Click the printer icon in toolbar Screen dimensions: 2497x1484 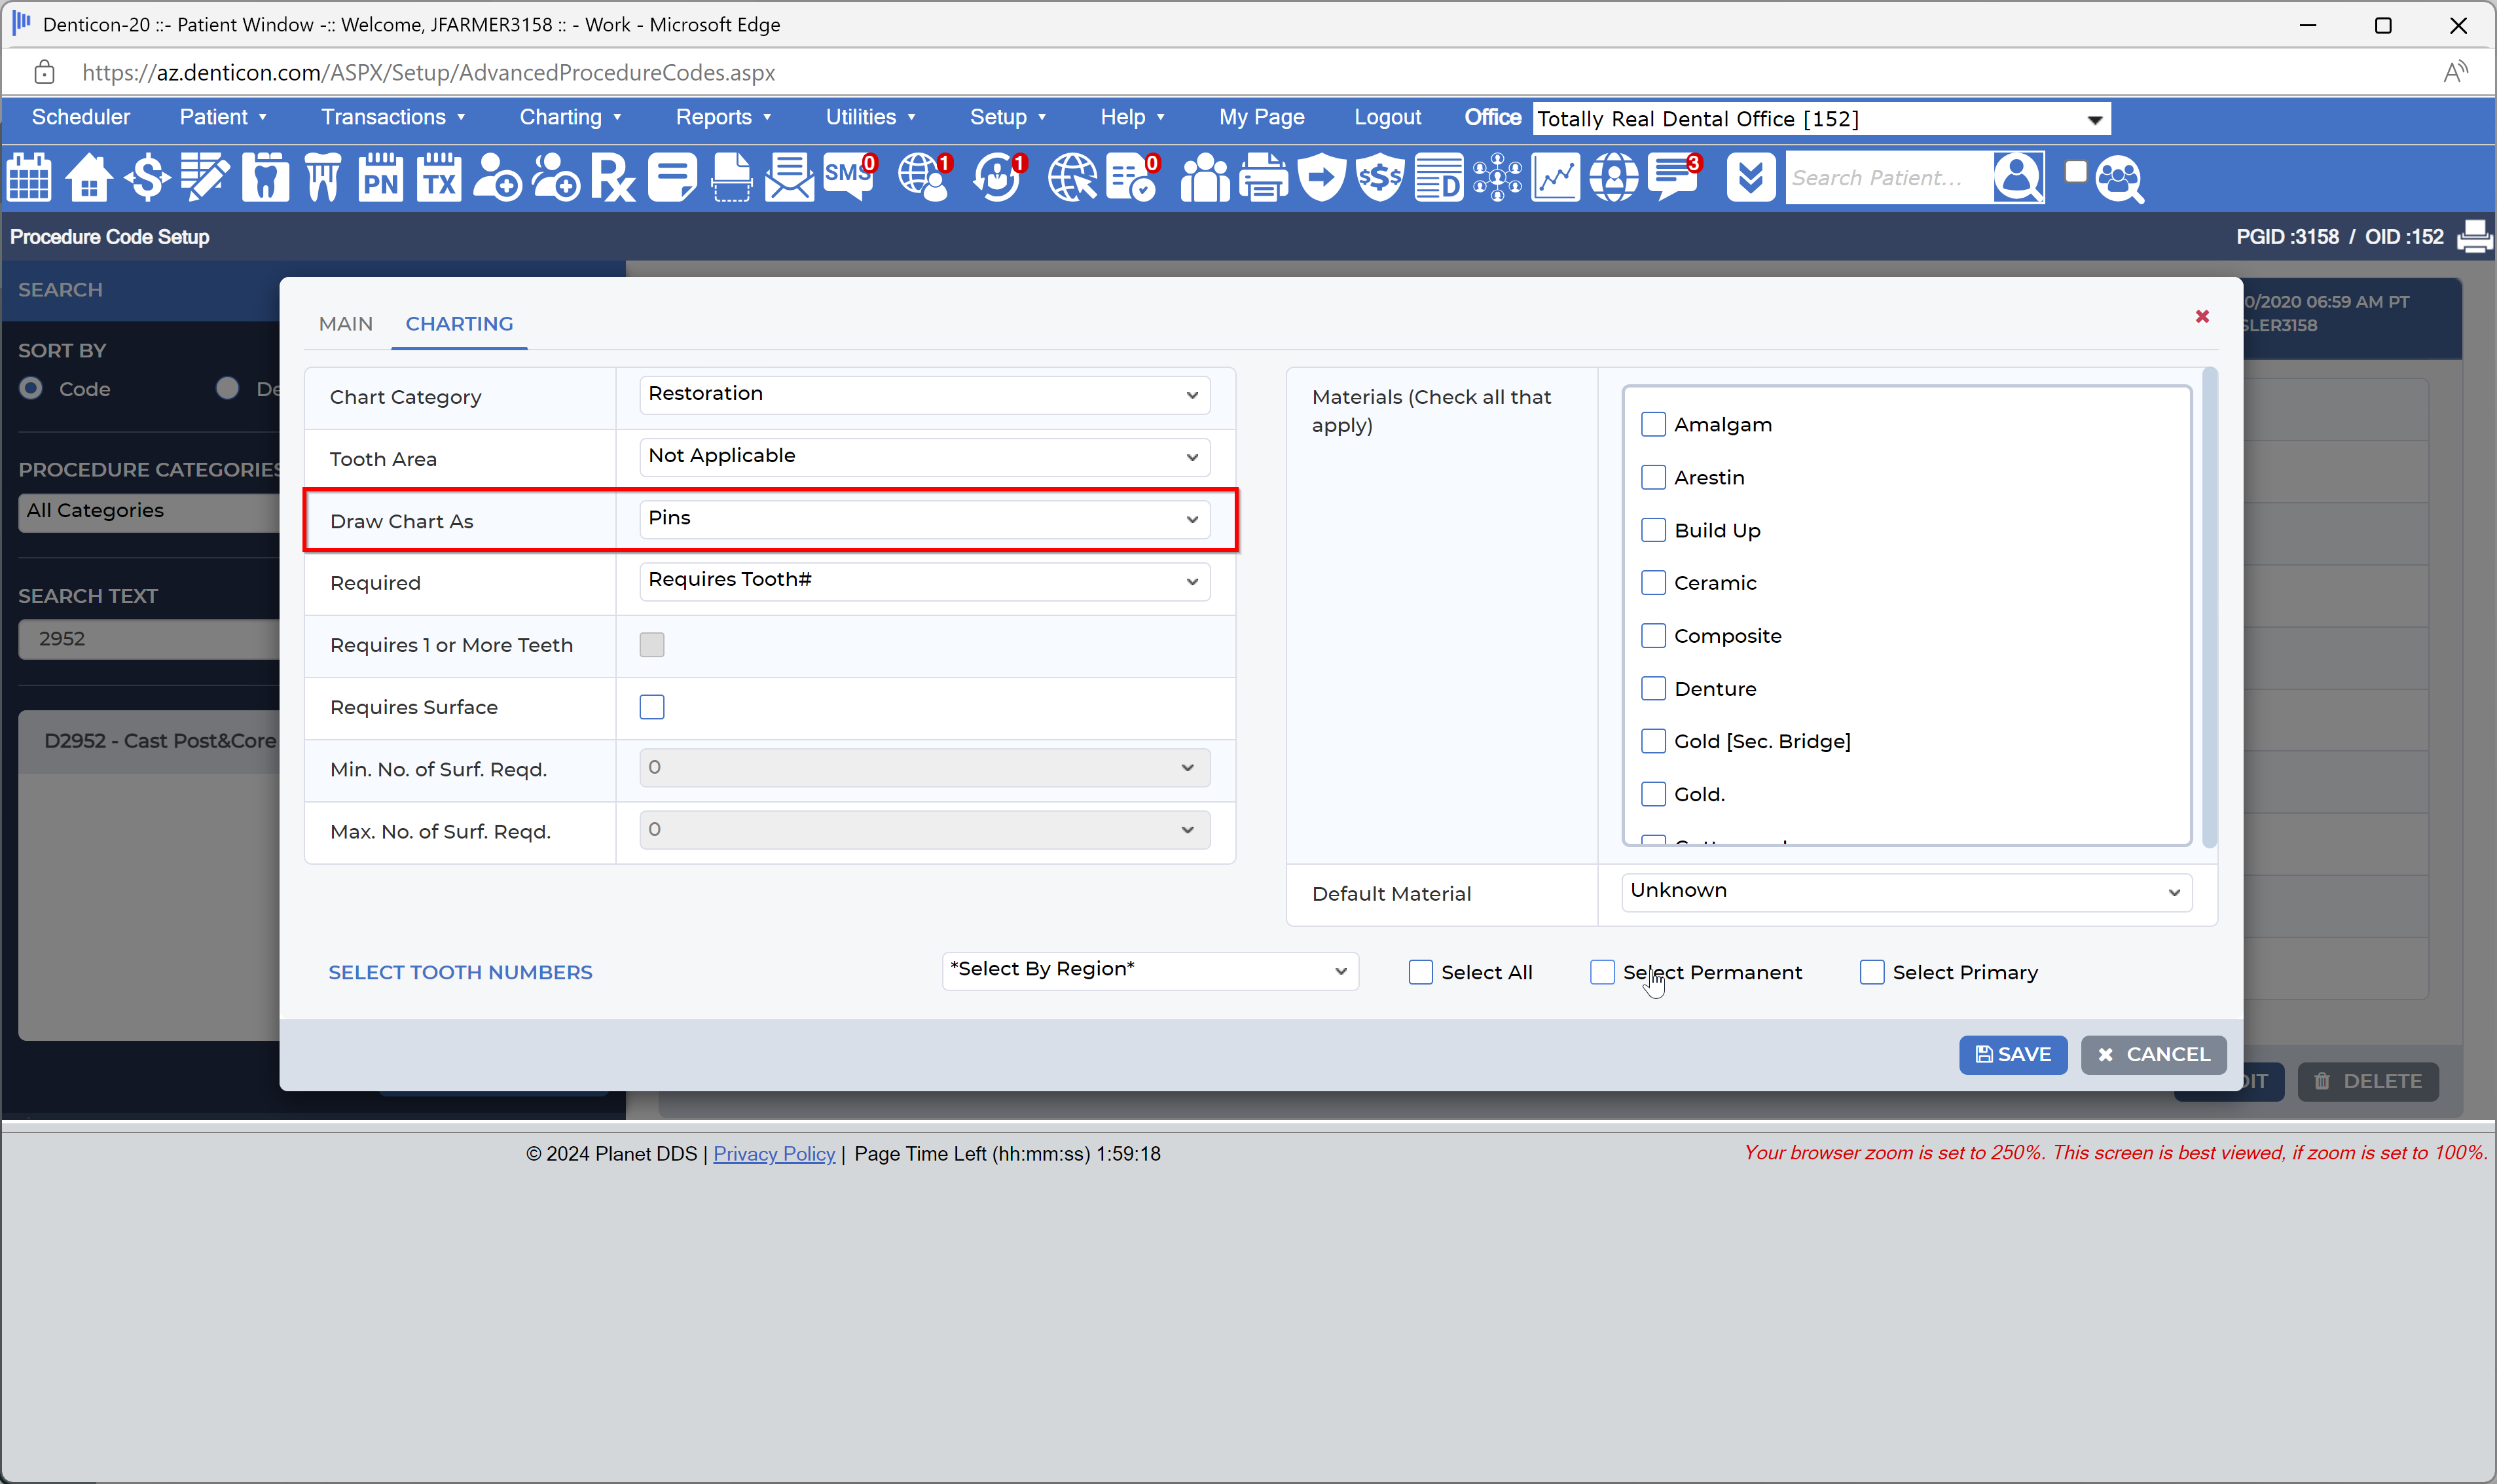(x=1262, y=177)
